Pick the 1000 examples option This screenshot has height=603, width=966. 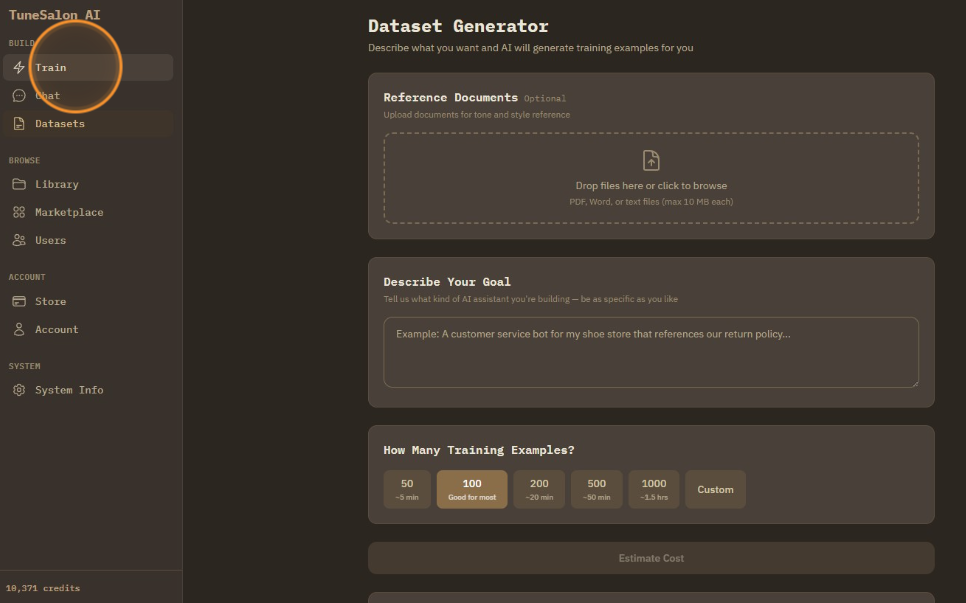[654, 489]
